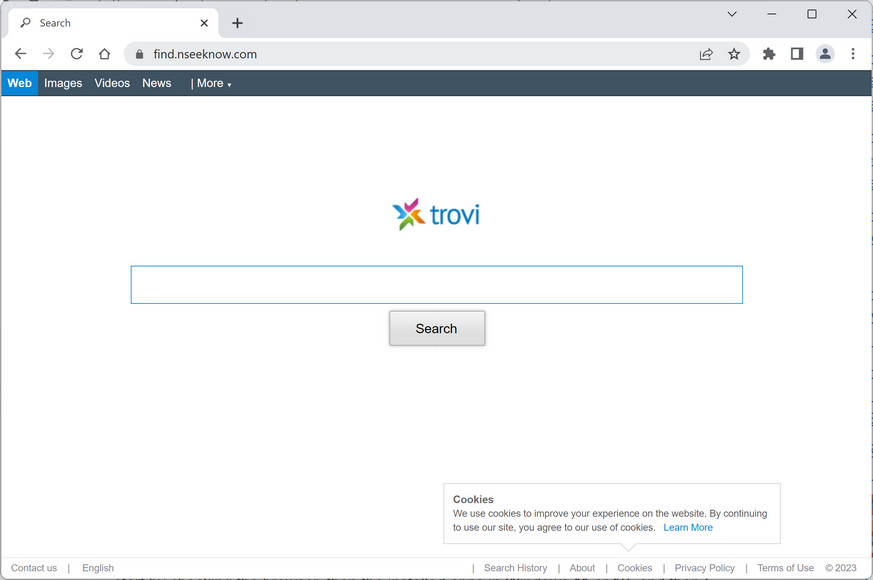Open the three-dot browser menu

(x=853, y=54)
